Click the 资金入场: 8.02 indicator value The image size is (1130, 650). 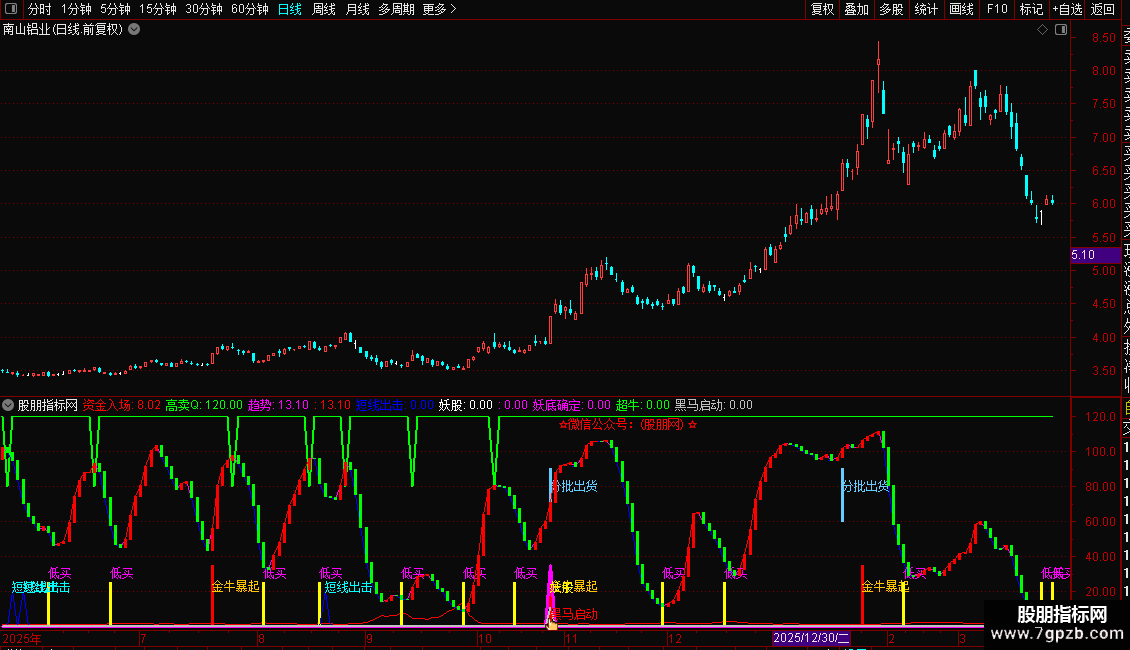click(x=122, y=405)
